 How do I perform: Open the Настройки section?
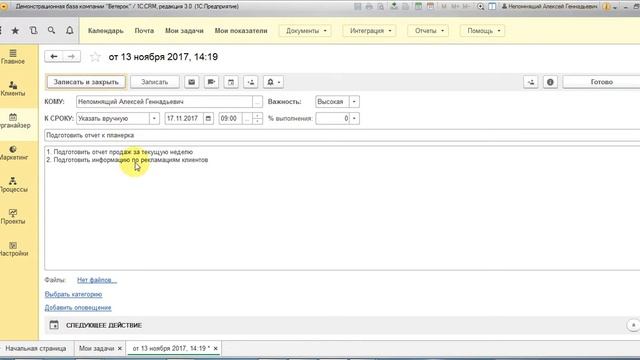(x=13, y=249)
